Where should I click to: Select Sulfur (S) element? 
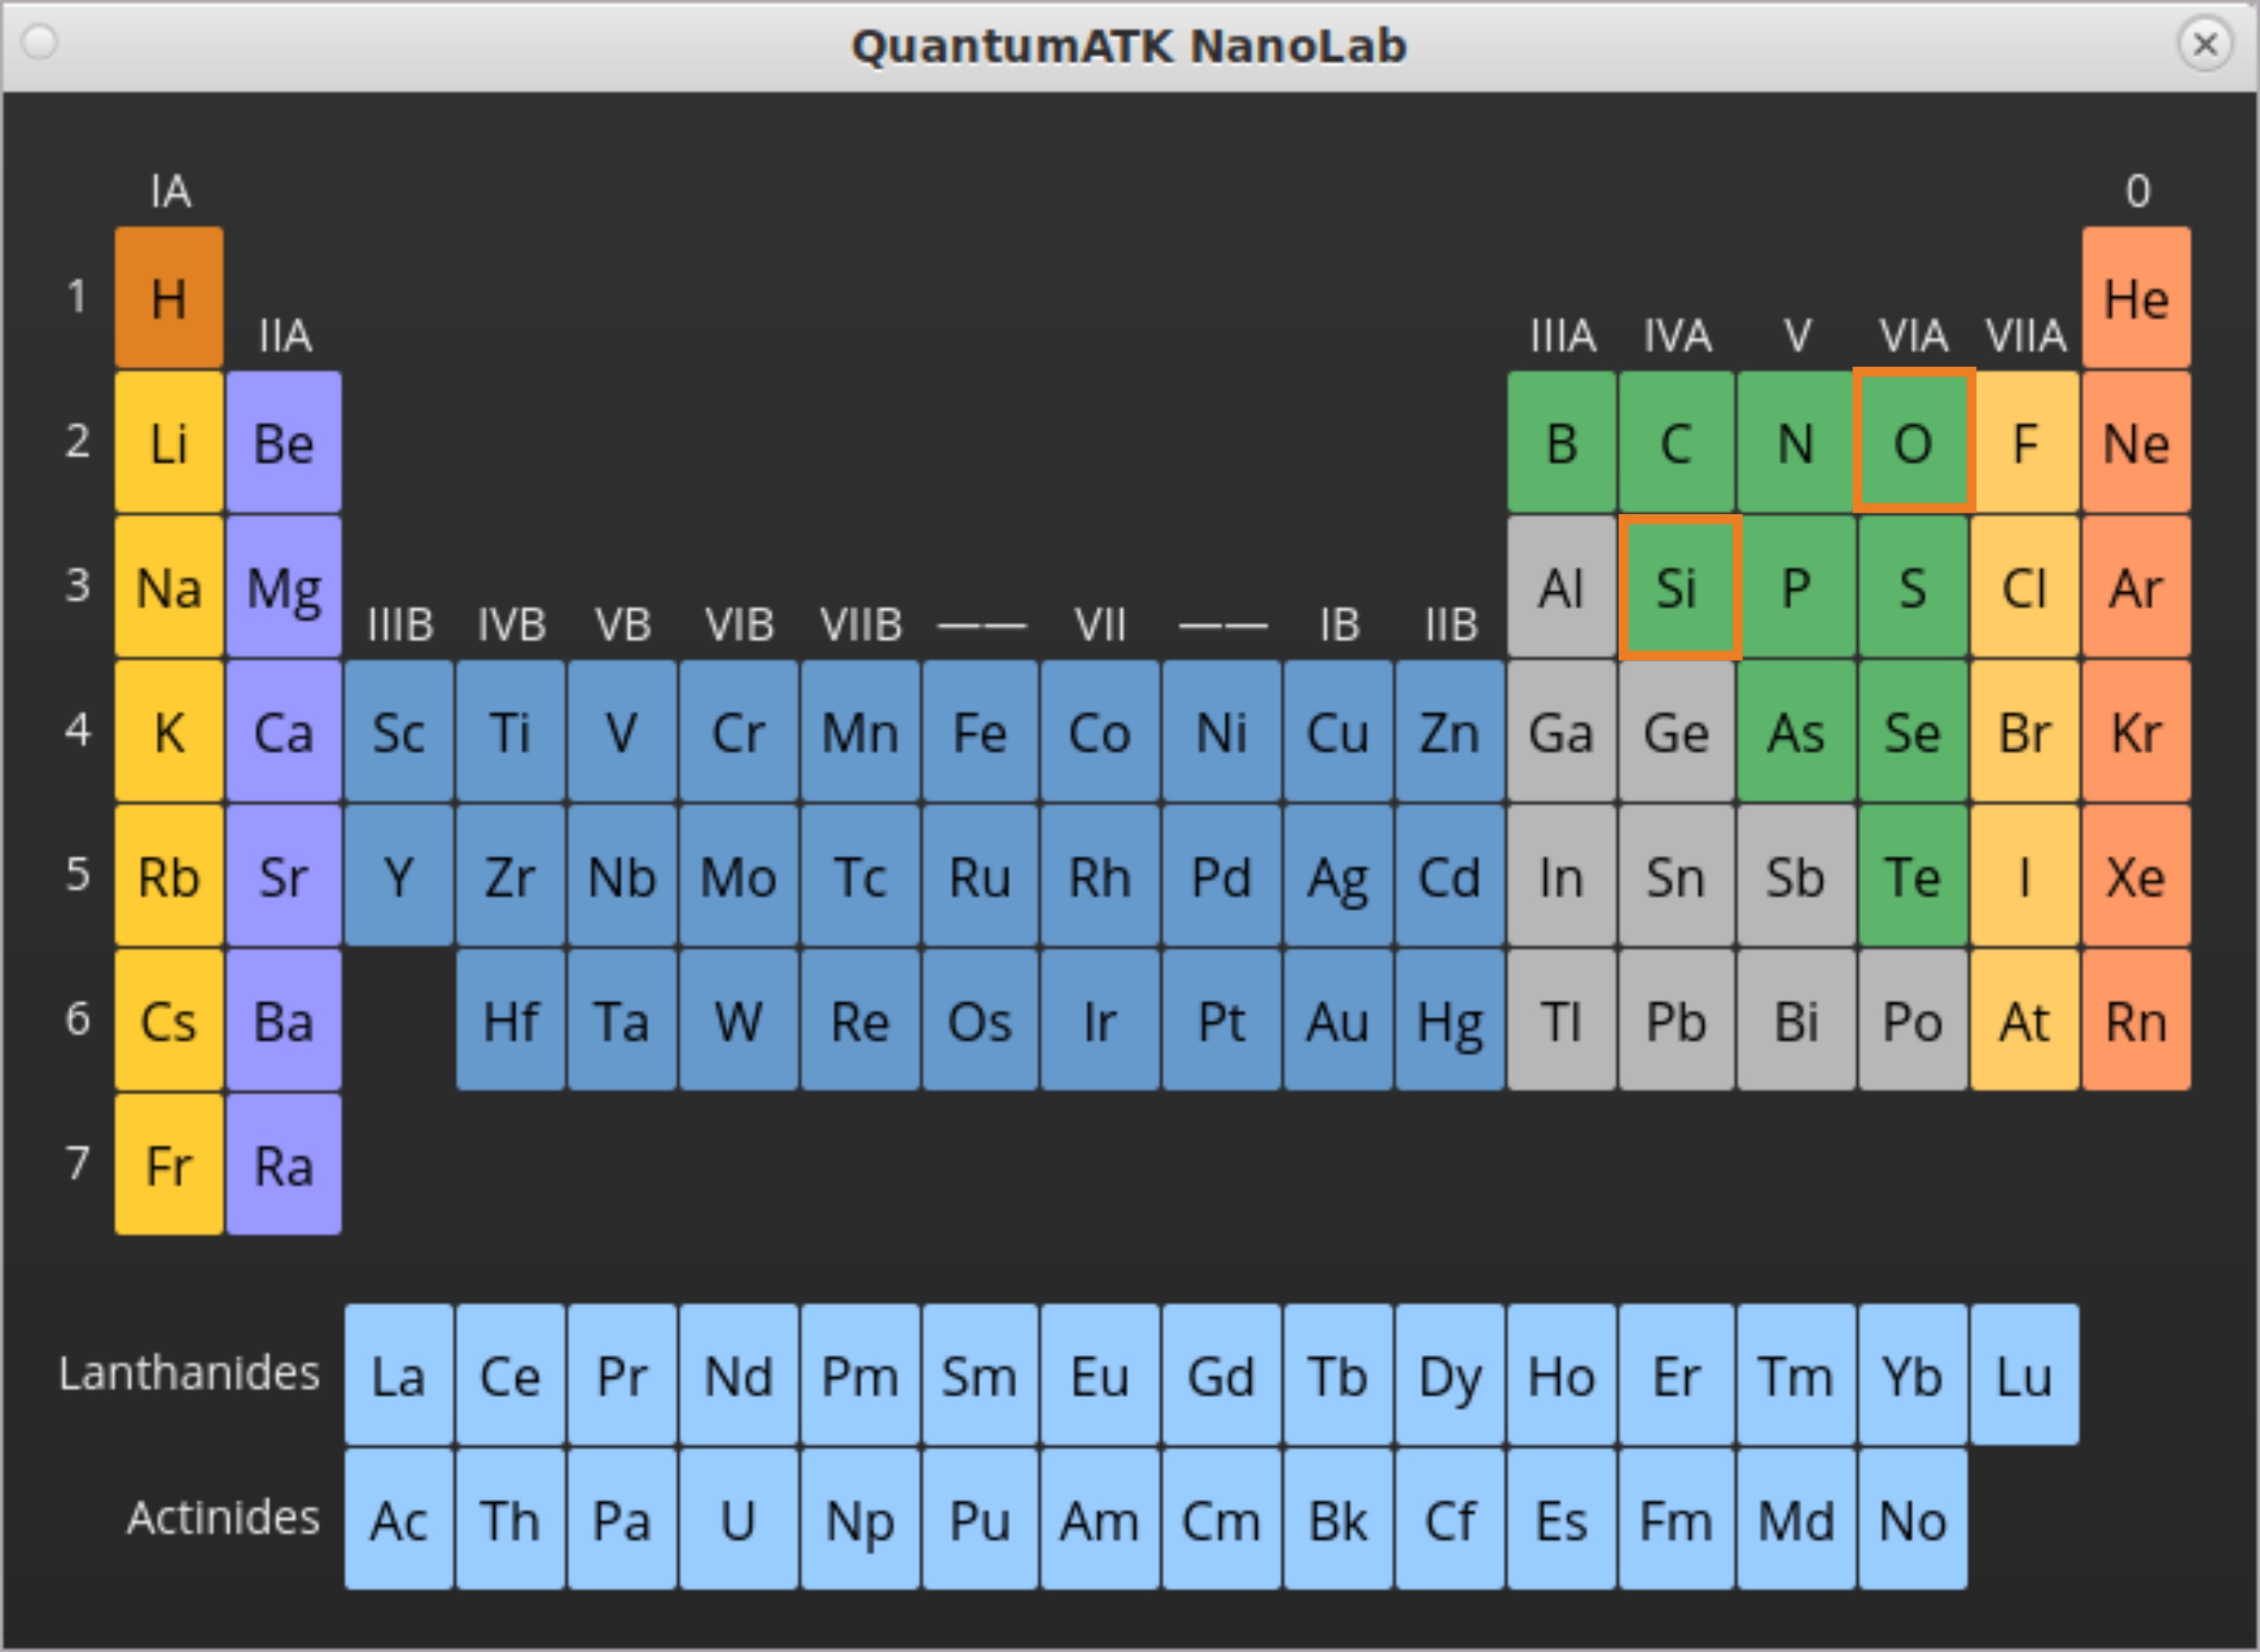coord(1913,587)
